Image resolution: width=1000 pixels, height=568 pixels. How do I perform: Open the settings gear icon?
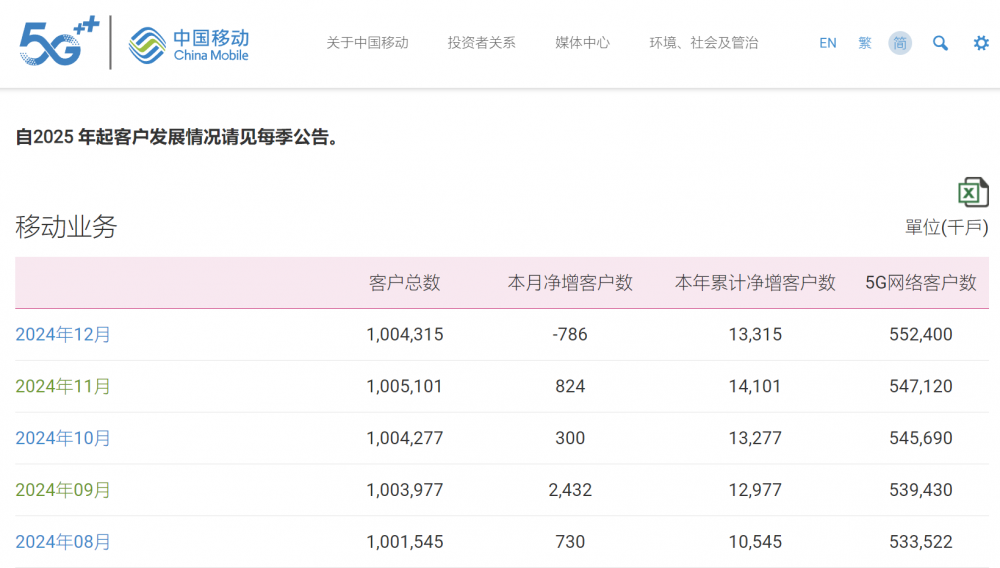tap(981, 43)
